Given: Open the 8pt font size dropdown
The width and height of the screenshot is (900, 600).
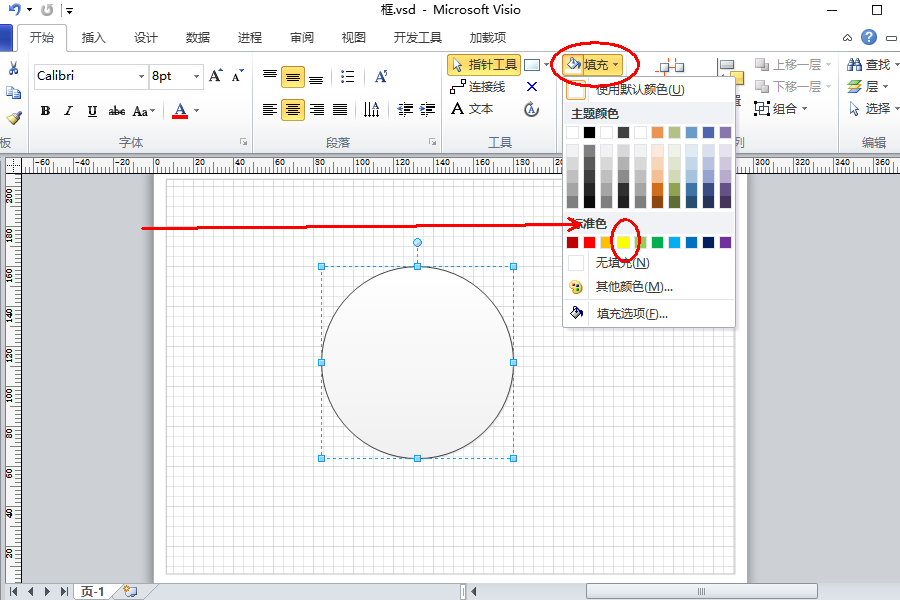Looking at the screenshot, I should click(196, 76).
